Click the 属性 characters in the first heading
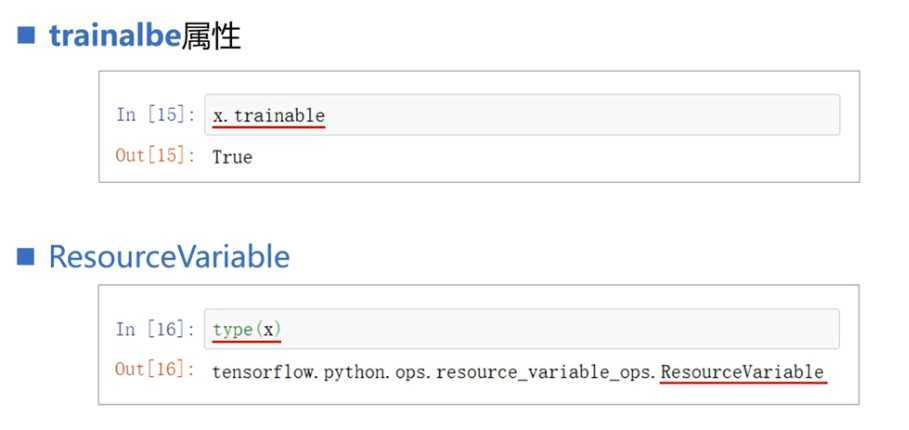The image size is (909, 430). pyautogui.click(x=212, y=37)
